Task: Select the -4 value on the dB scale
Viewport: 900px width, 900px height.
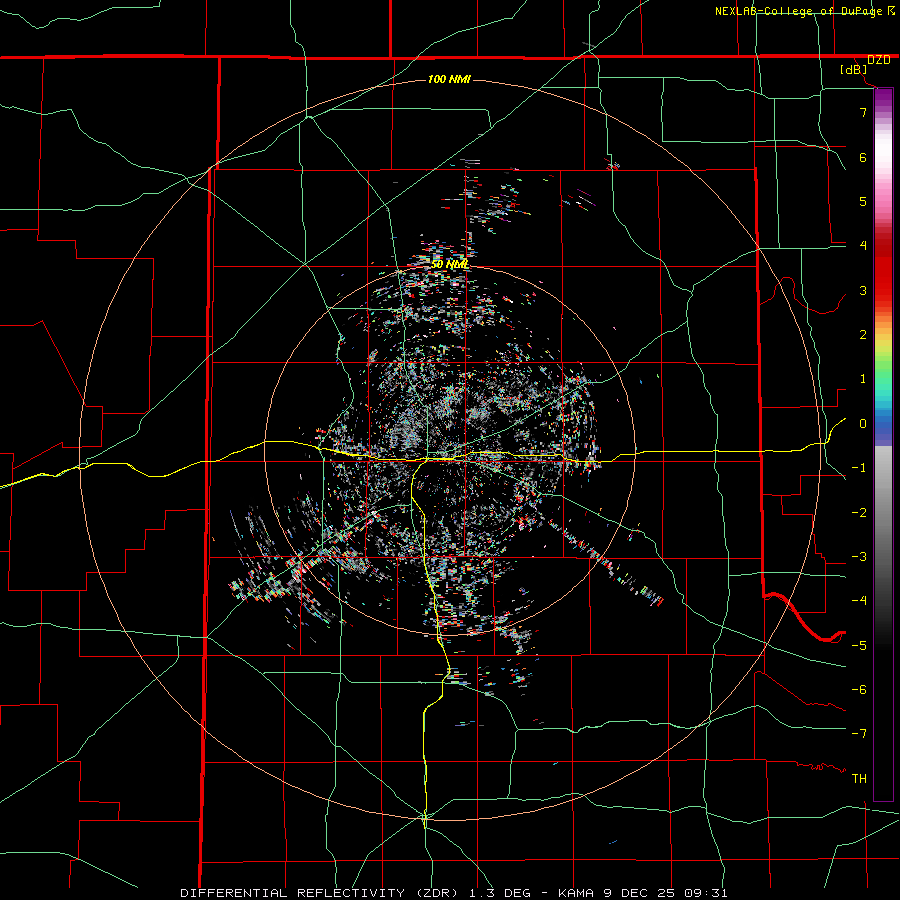Action: tap(859, 601)
